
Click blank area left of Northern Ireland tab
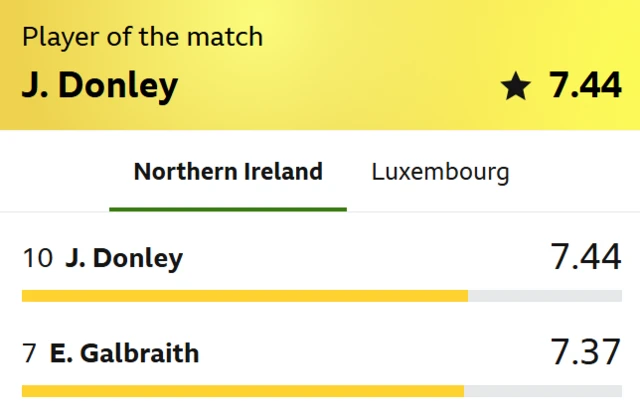click(x=55, y=171)
